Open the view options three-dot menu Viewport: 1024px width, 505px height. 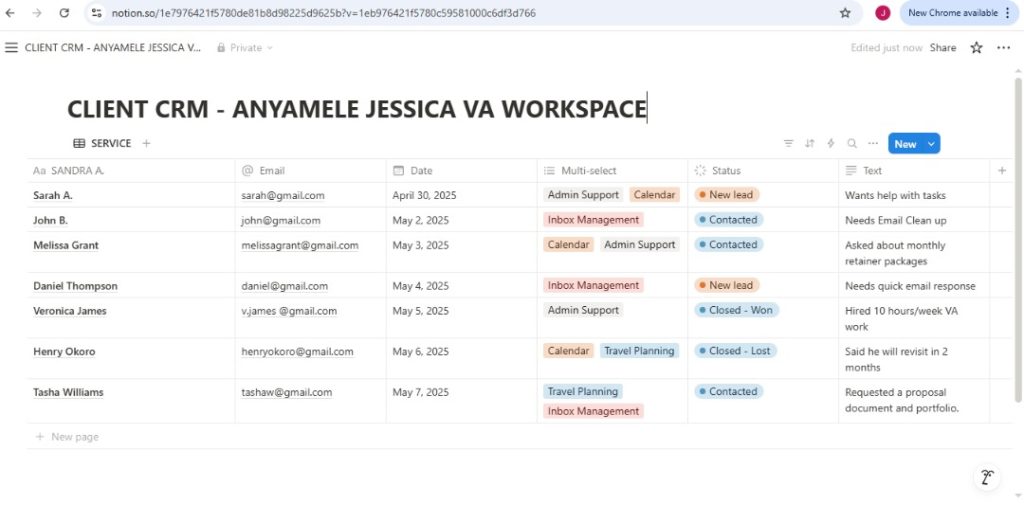pyautogui.click(x=873, y=144)
